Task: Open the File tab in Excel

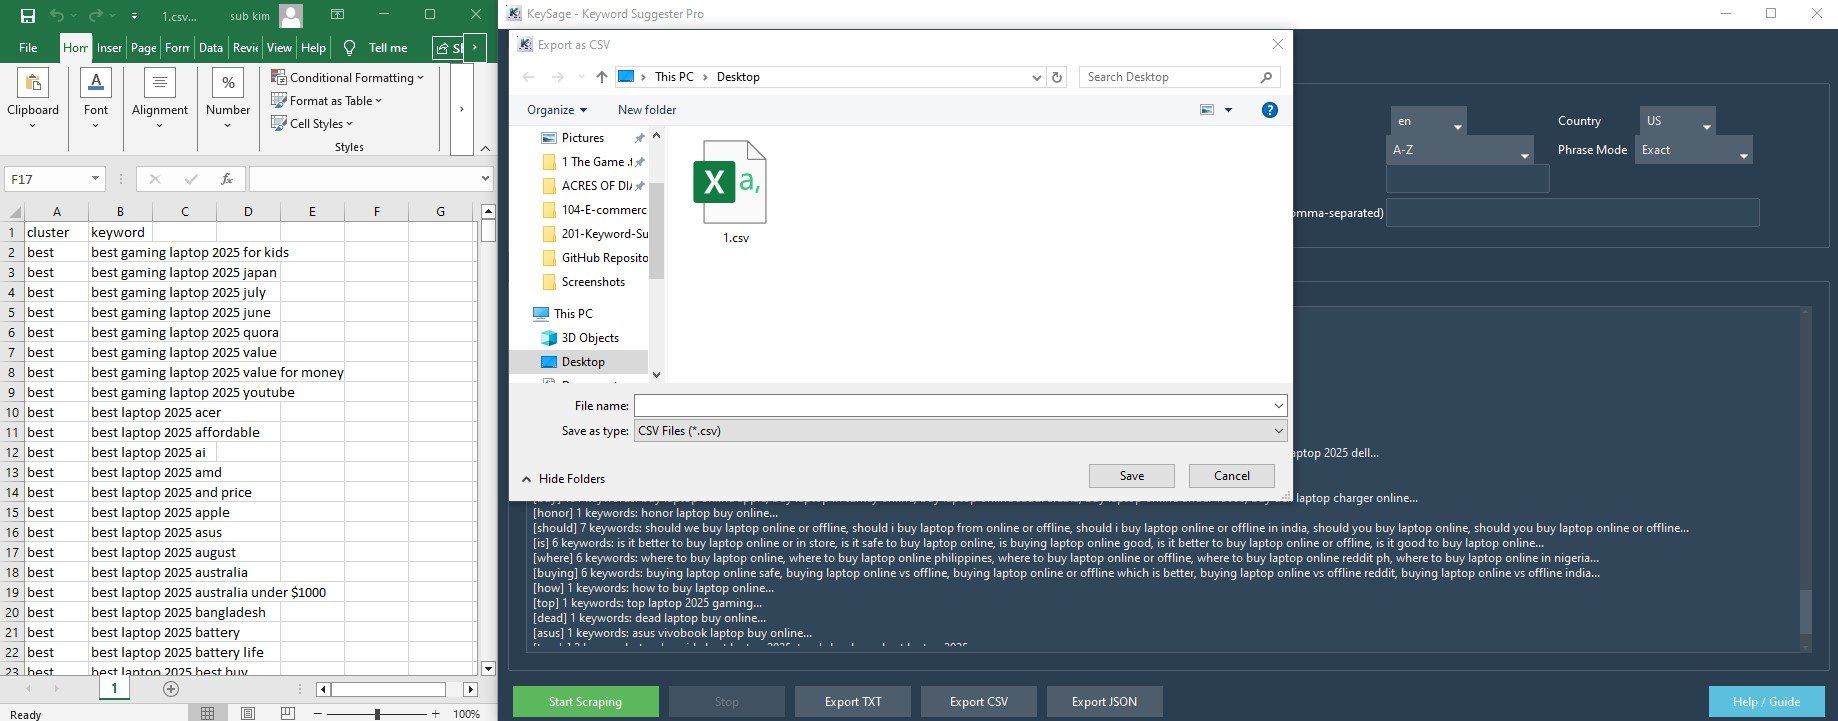Action: tap(28, 47)
